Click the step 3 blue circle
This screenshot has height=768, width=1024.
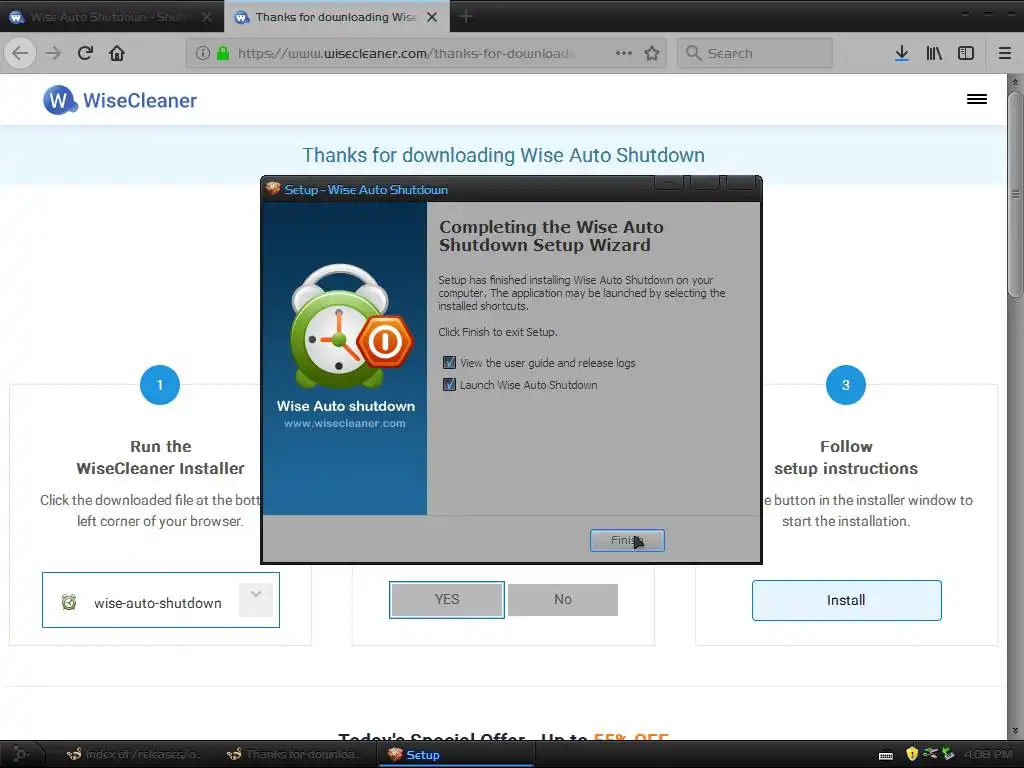tap(846, 385)
